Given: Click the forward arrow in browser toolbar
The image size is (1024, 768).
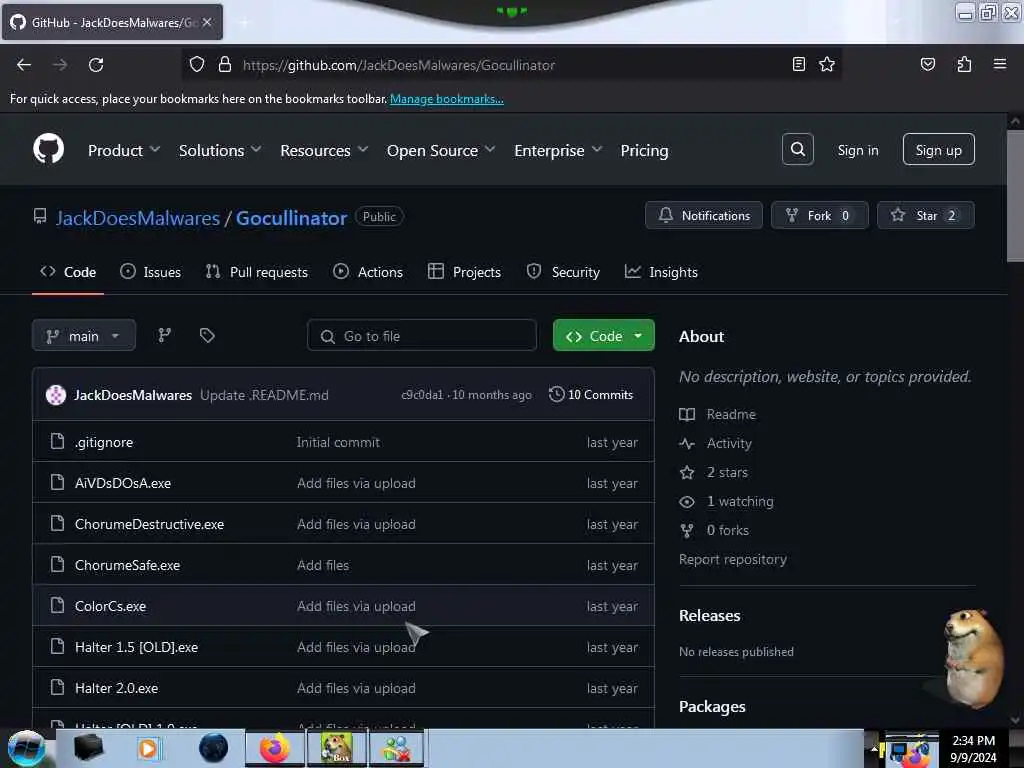Looking at the screenshot, I should 59,65.
